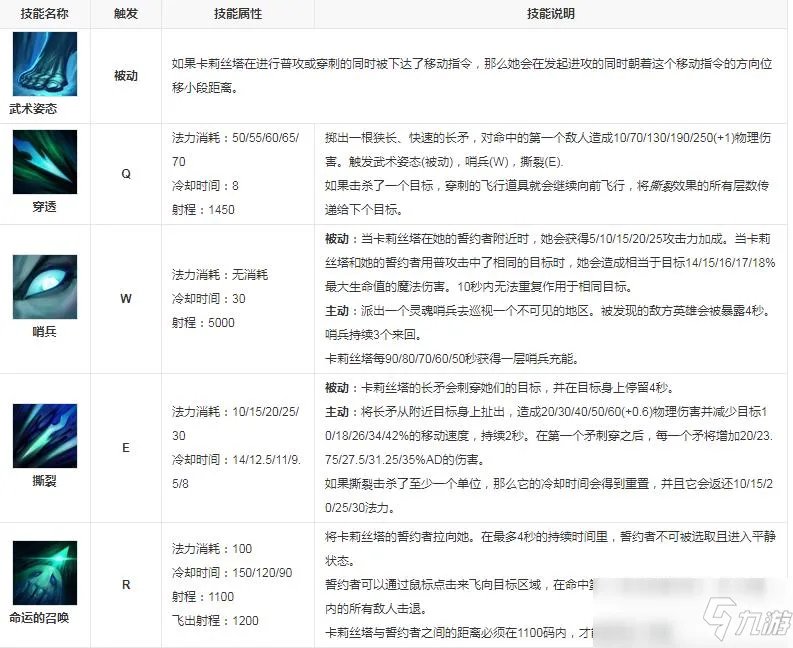
Task: Click the 技能说明 column header
Action: [551, 14]
